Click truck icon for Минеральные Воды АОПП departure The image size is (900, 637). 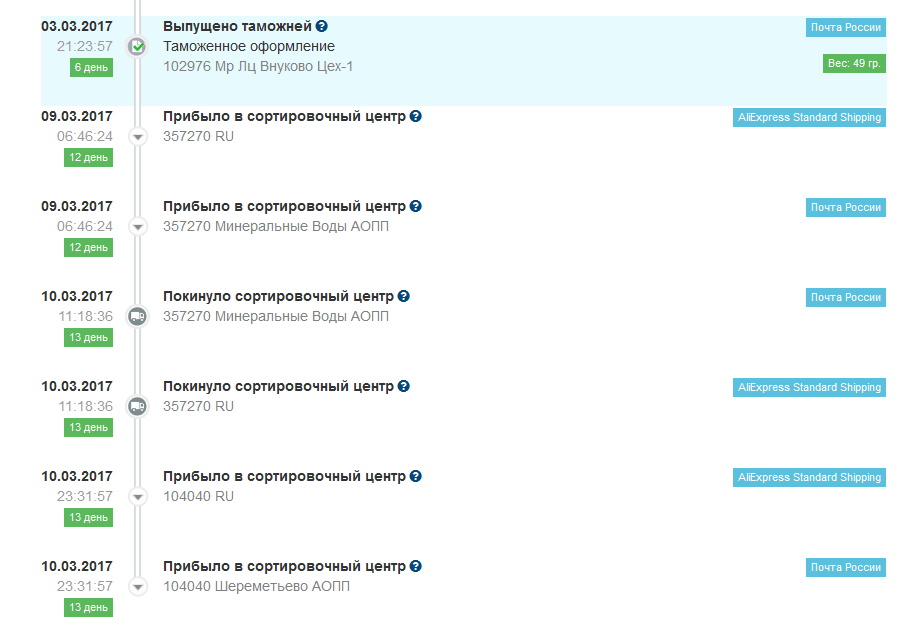(138, 316)
